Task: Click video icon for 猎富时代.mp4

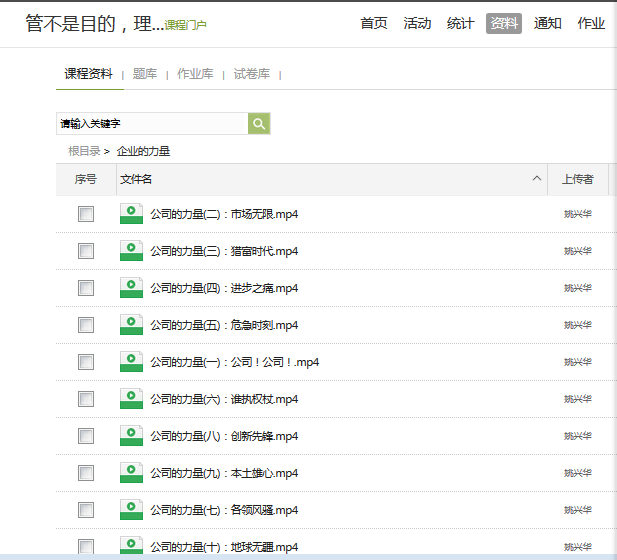Action: 131,251
